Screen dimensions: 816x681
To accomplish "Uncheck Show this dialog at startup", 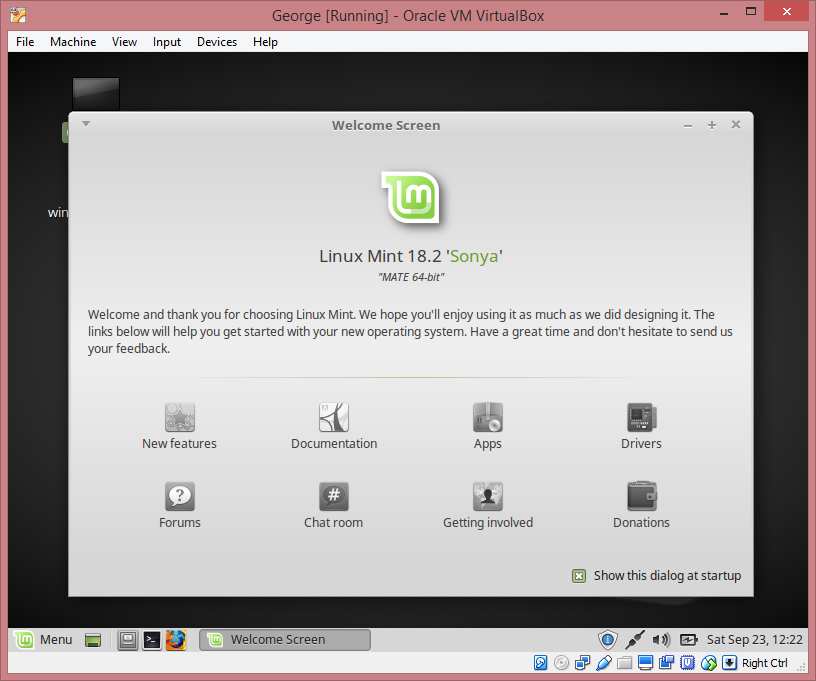I will [x=579, y=576].
